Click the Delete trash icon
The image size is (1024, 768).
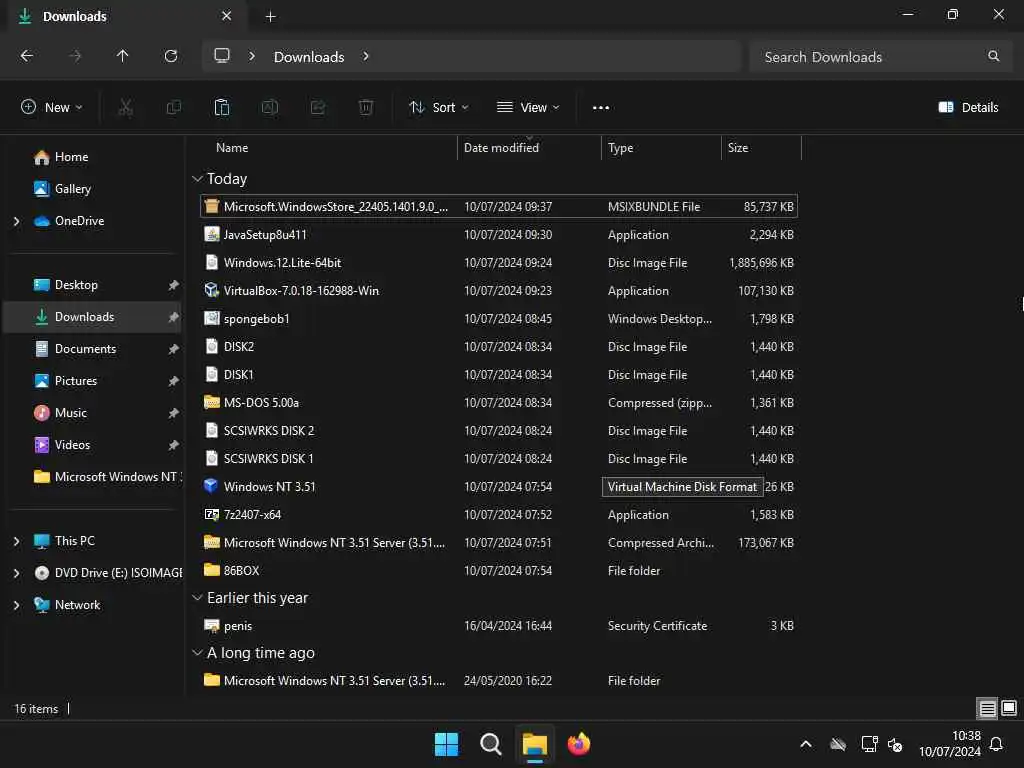coord(366,107)
